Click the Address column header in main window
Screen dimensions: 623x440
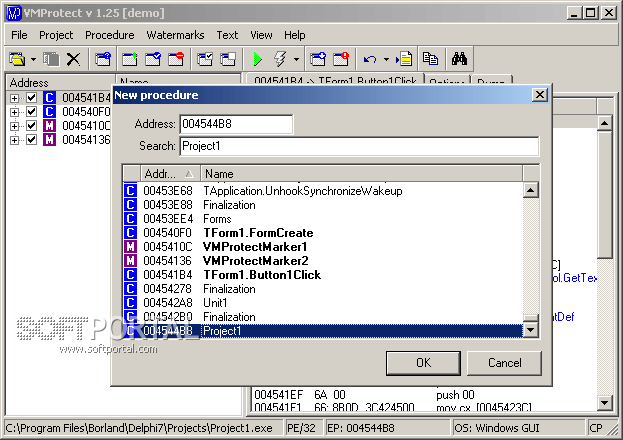pos(60,82)
